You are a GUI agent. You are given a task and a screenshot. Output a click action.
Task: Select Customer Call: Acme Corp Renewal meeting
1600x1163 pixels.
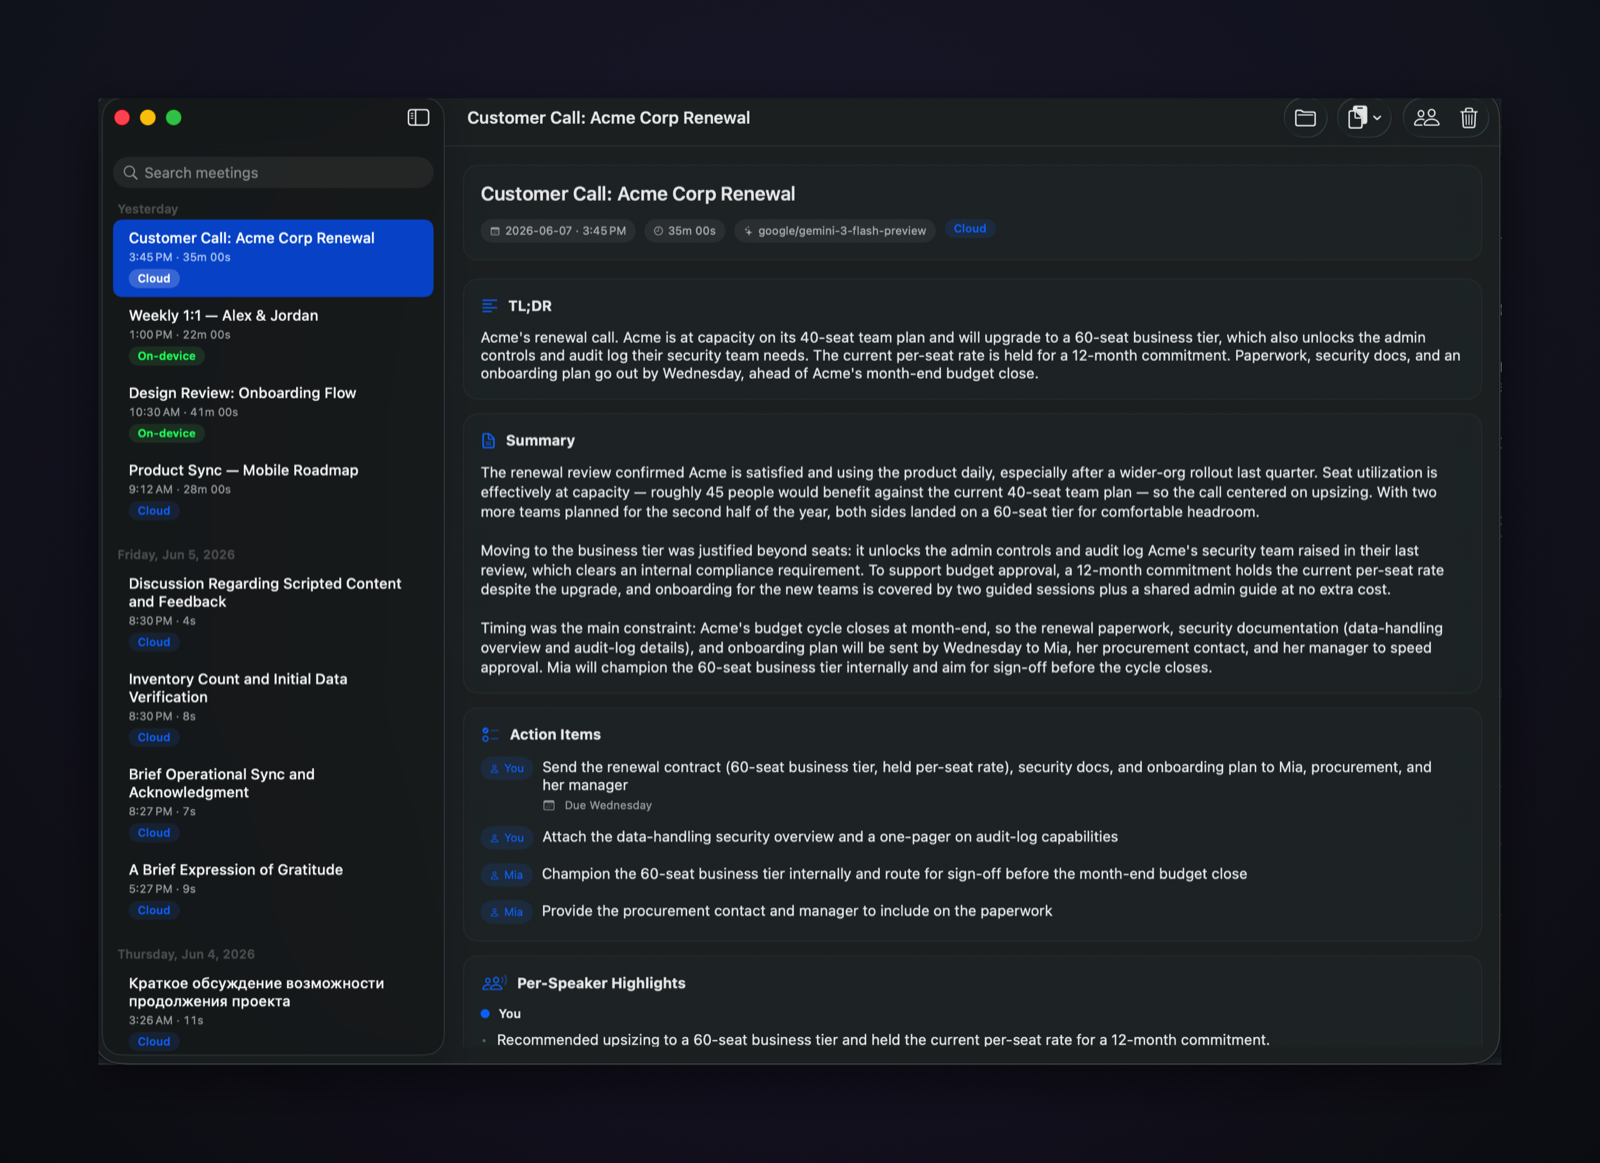pyautogui.click(x=273, y=258)
